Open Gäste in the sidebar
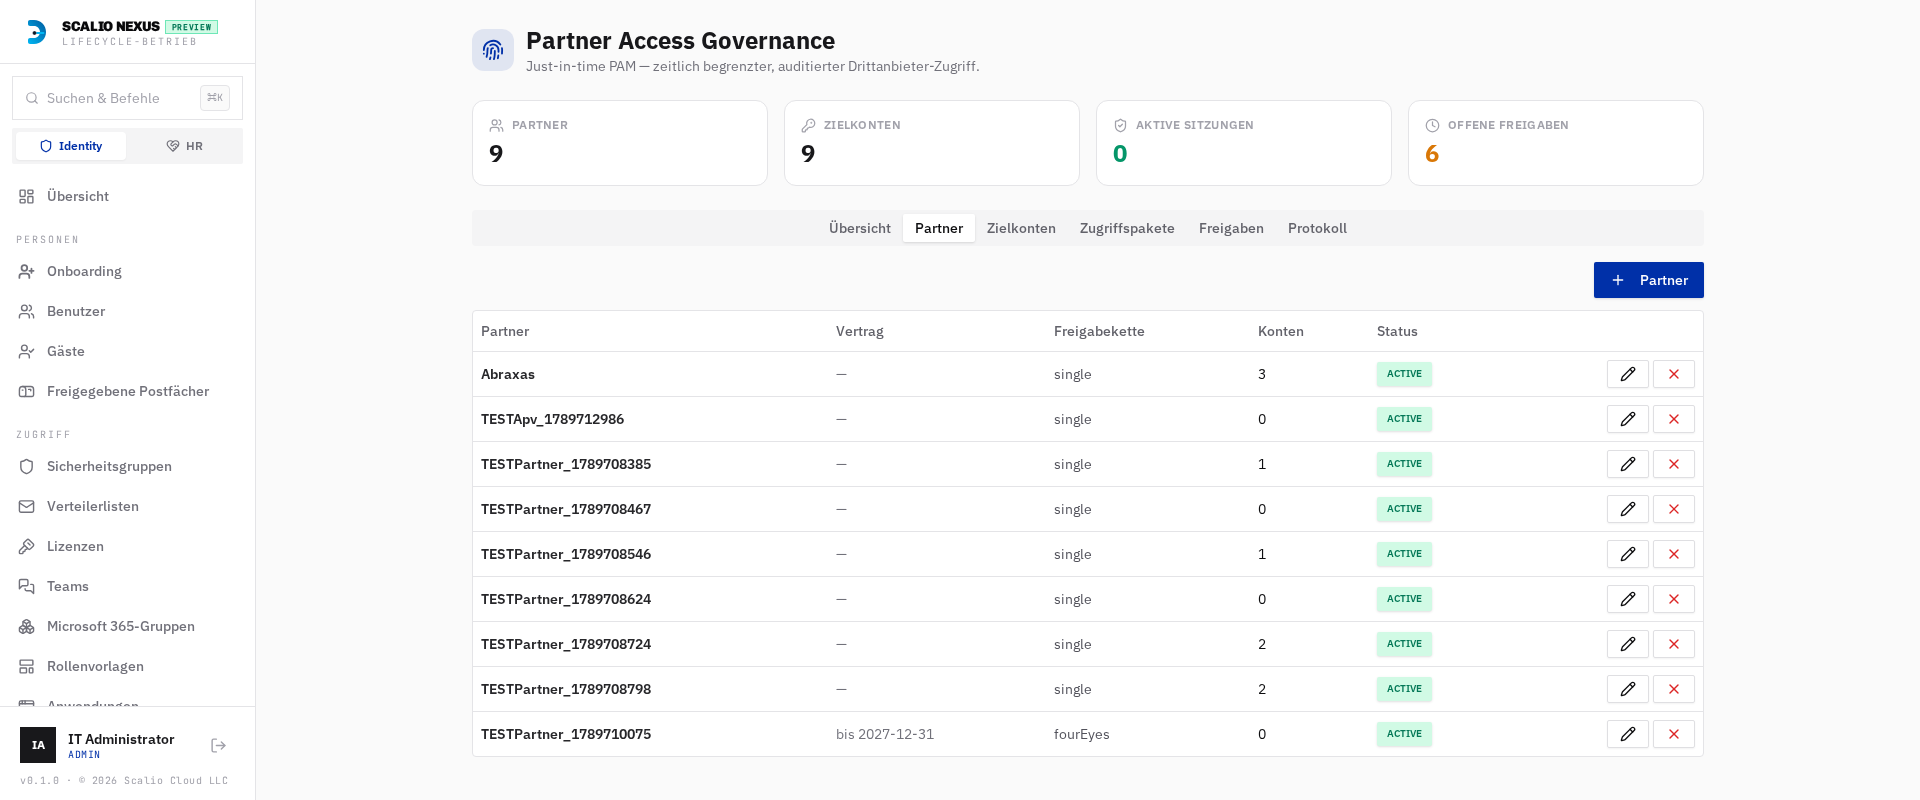This screenshot has width=1920, height=800. coord(127,351)
